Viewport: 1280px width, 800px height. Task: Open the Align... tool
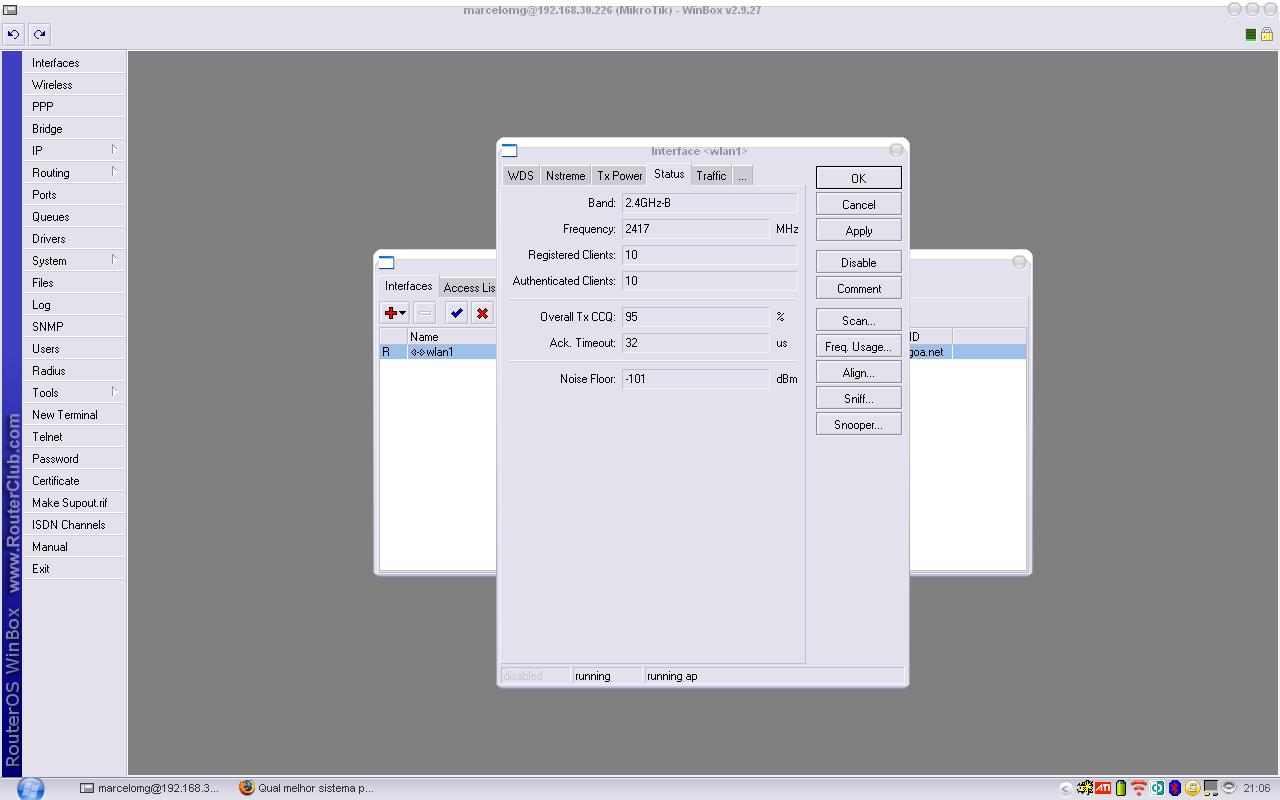[858, 372]
